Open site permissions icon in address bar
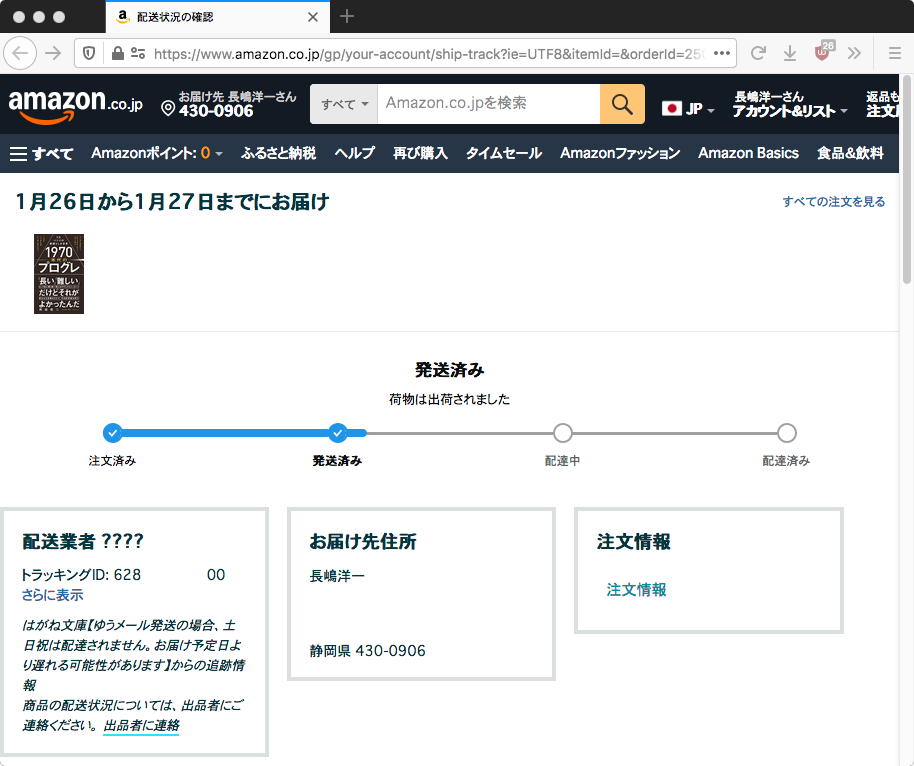The width and height of the screenshot is (914, 766). pyautogui.click(x=138, y=54)
